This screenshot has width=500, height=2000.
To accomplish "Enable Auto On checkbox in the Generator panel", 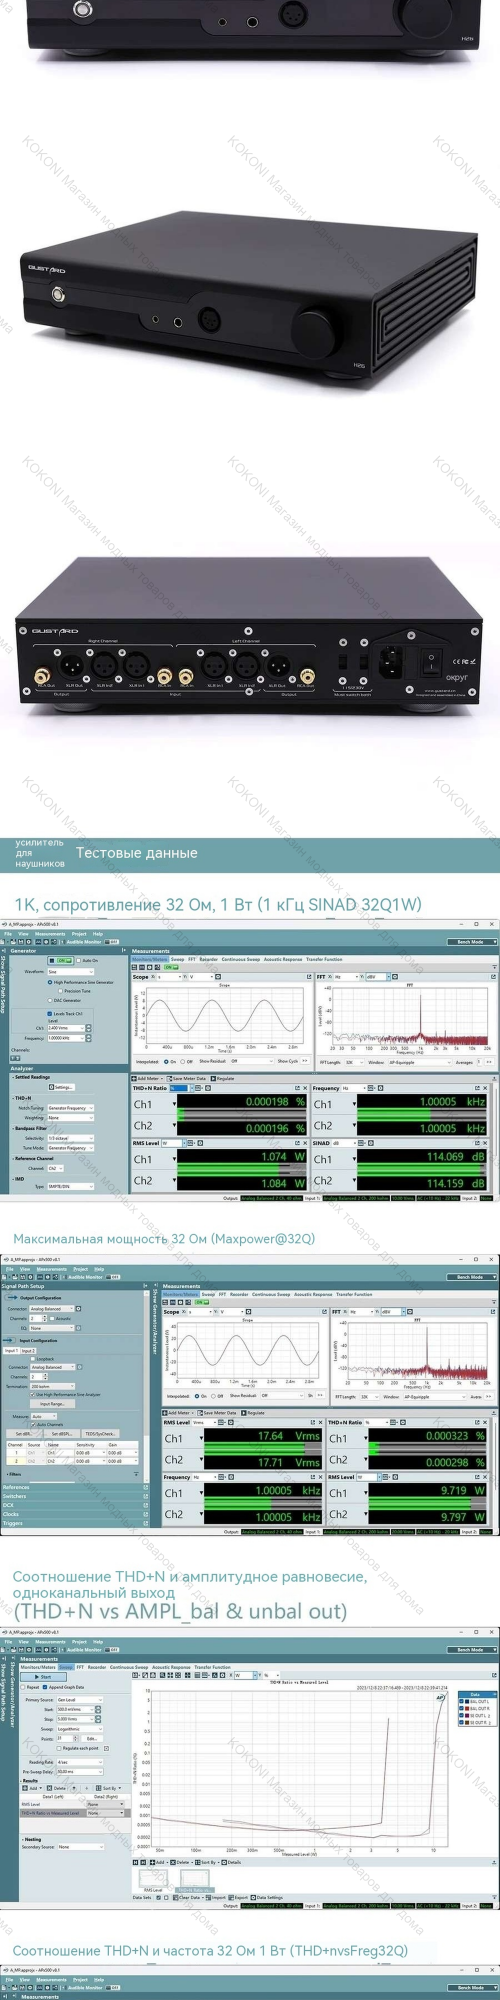I will (79, 960).
